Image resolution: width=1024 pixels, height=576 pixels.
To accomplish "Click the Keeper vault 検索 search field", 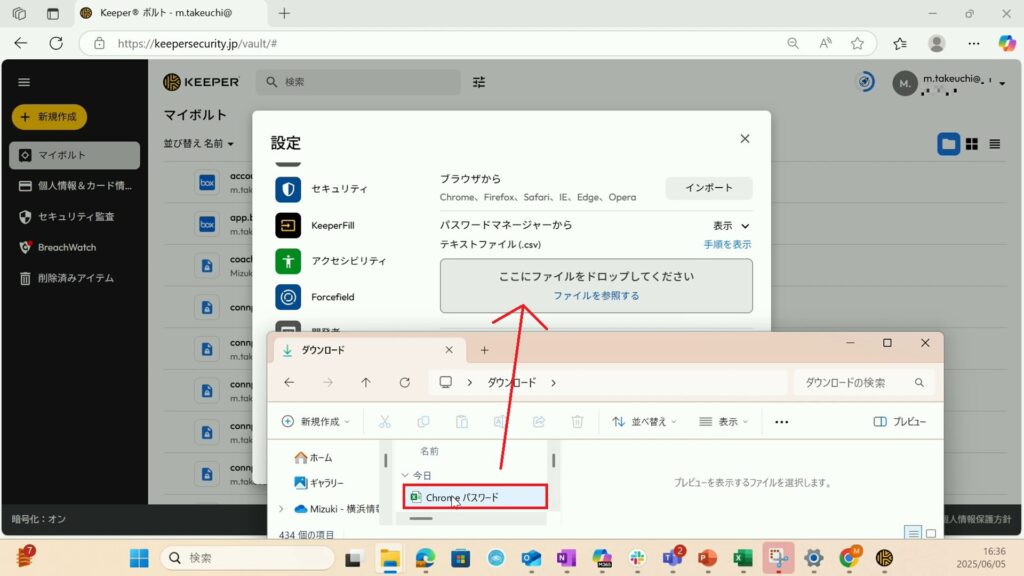I will point(358,82).
